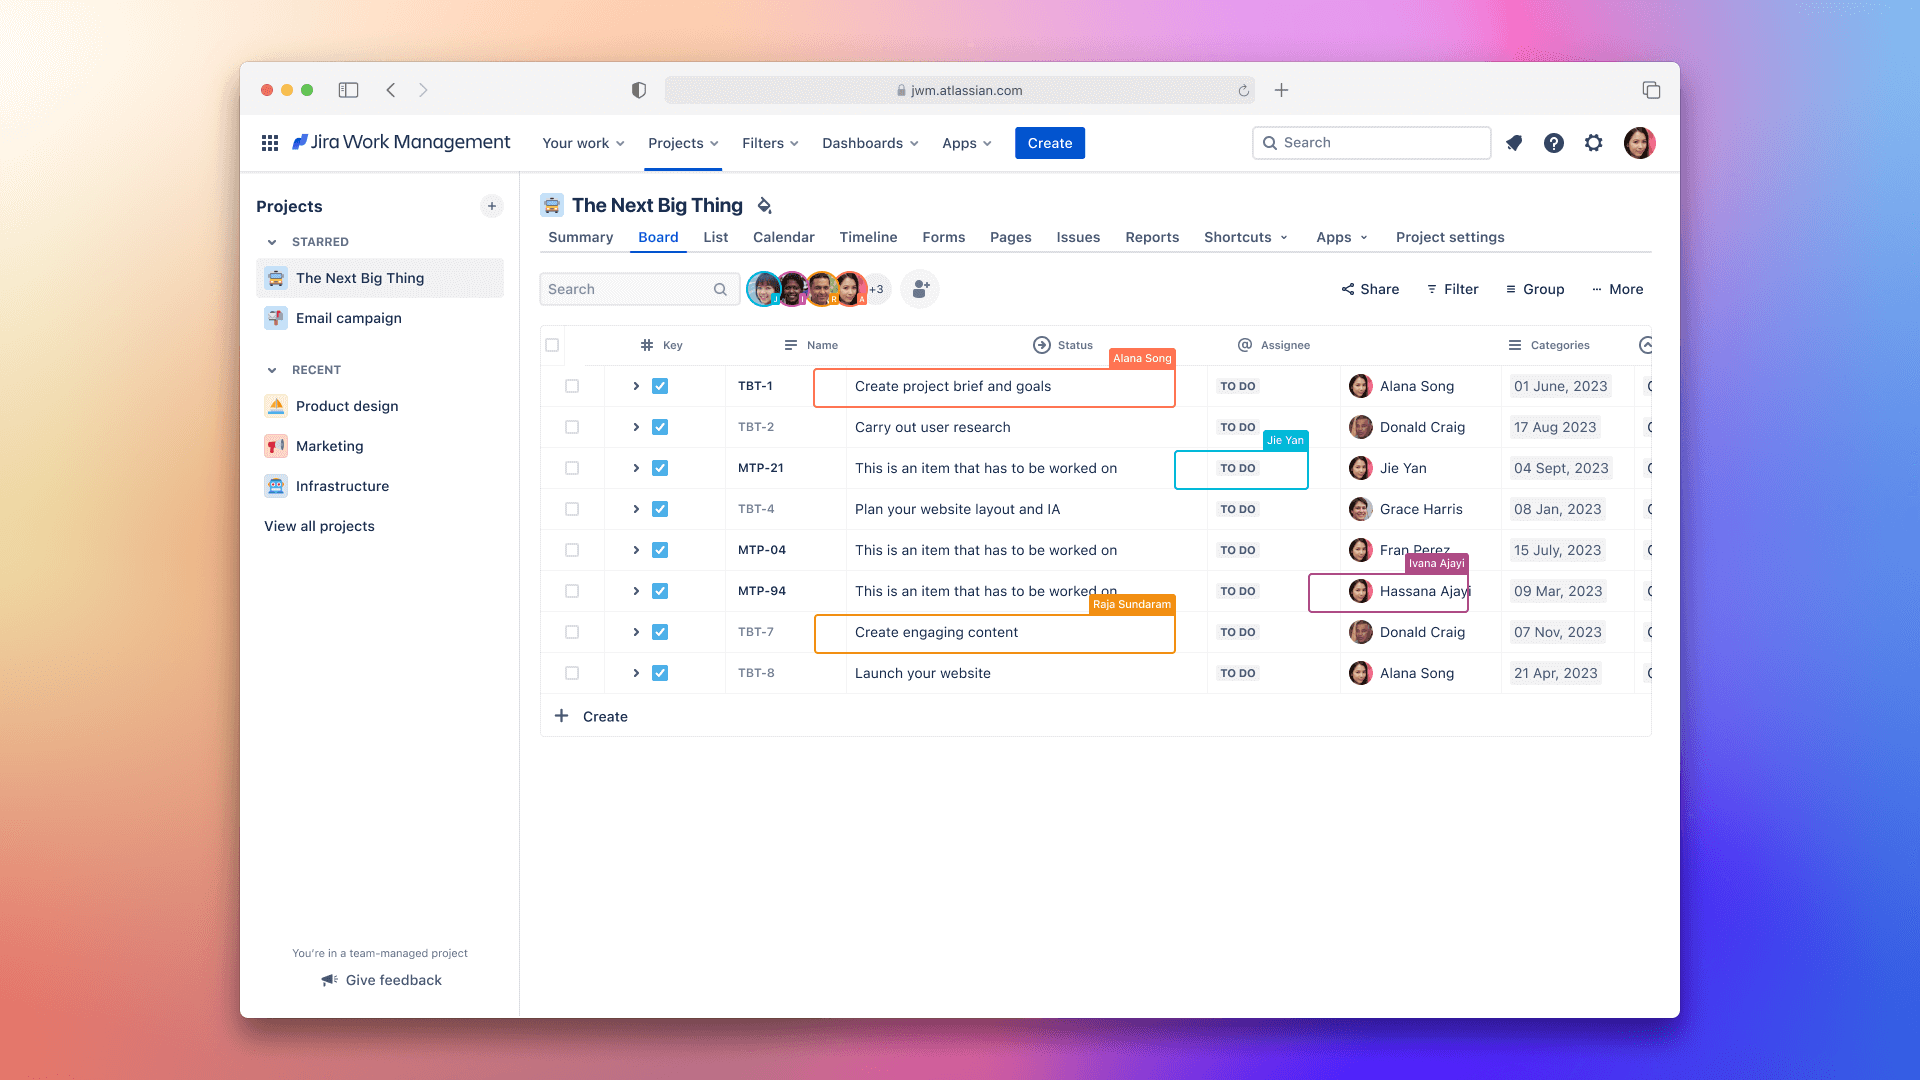Viewport: 1920px width, 1080px height.
Task: Collapse the STARRED projects section
Action: pos(270,241)
